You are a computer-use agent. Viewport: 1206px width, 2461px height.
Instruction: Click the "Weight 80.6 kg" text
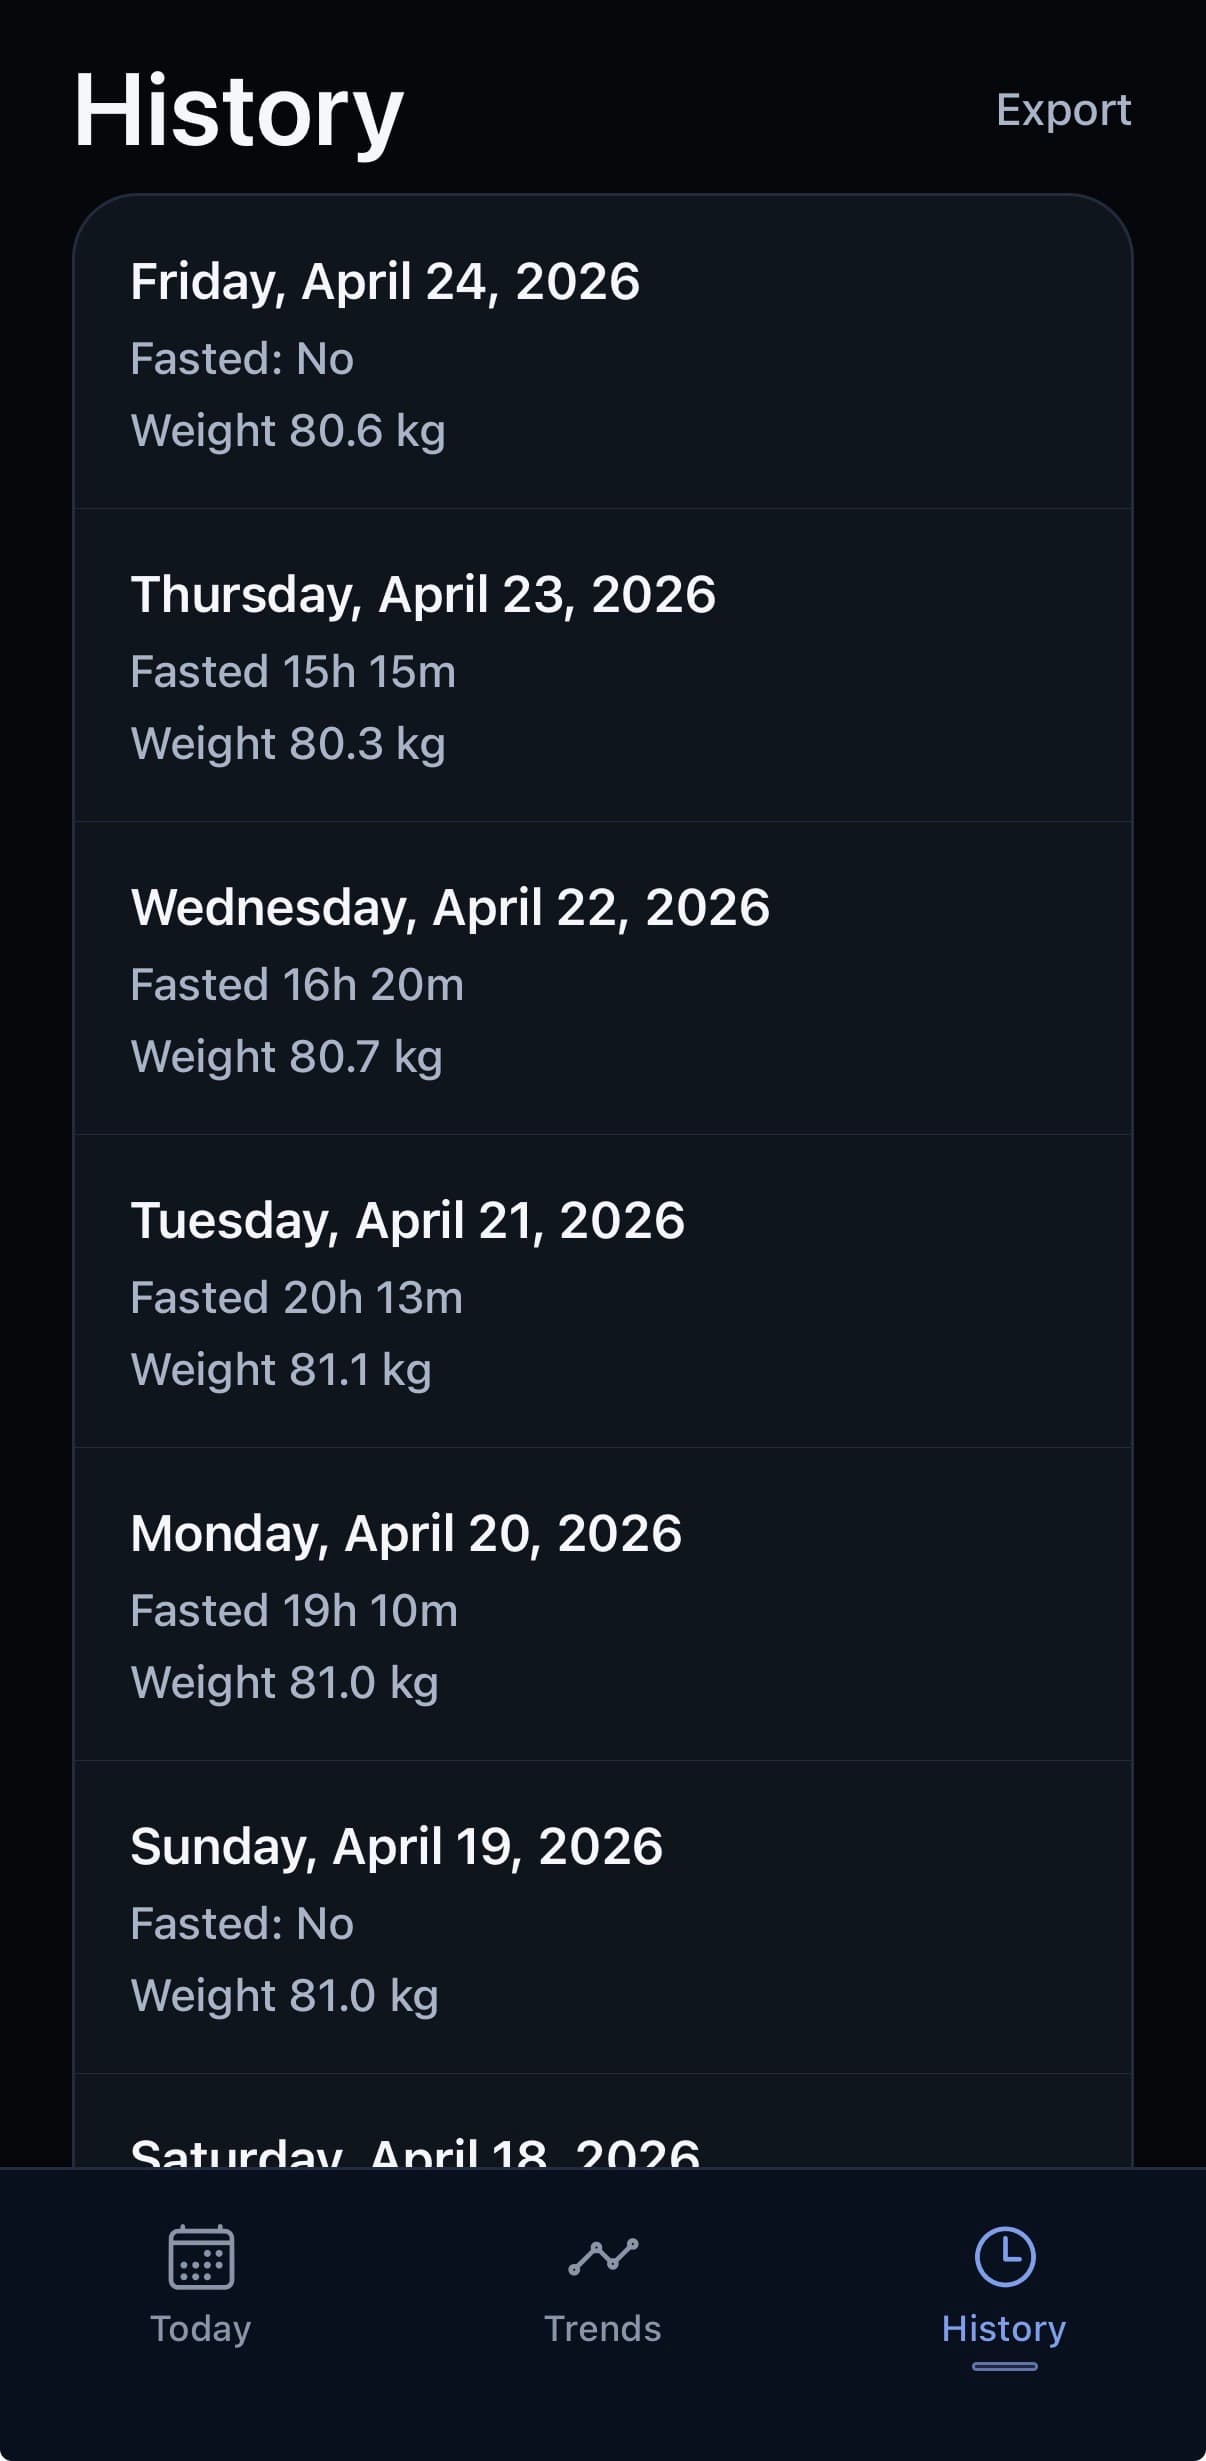[x=288, y=431]
